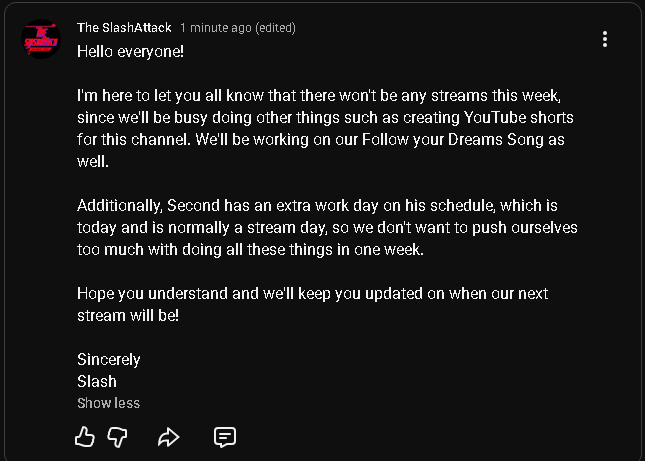Share this community post
The height and width of the screenshot is (461, 645).
click(x=169, y=437)
